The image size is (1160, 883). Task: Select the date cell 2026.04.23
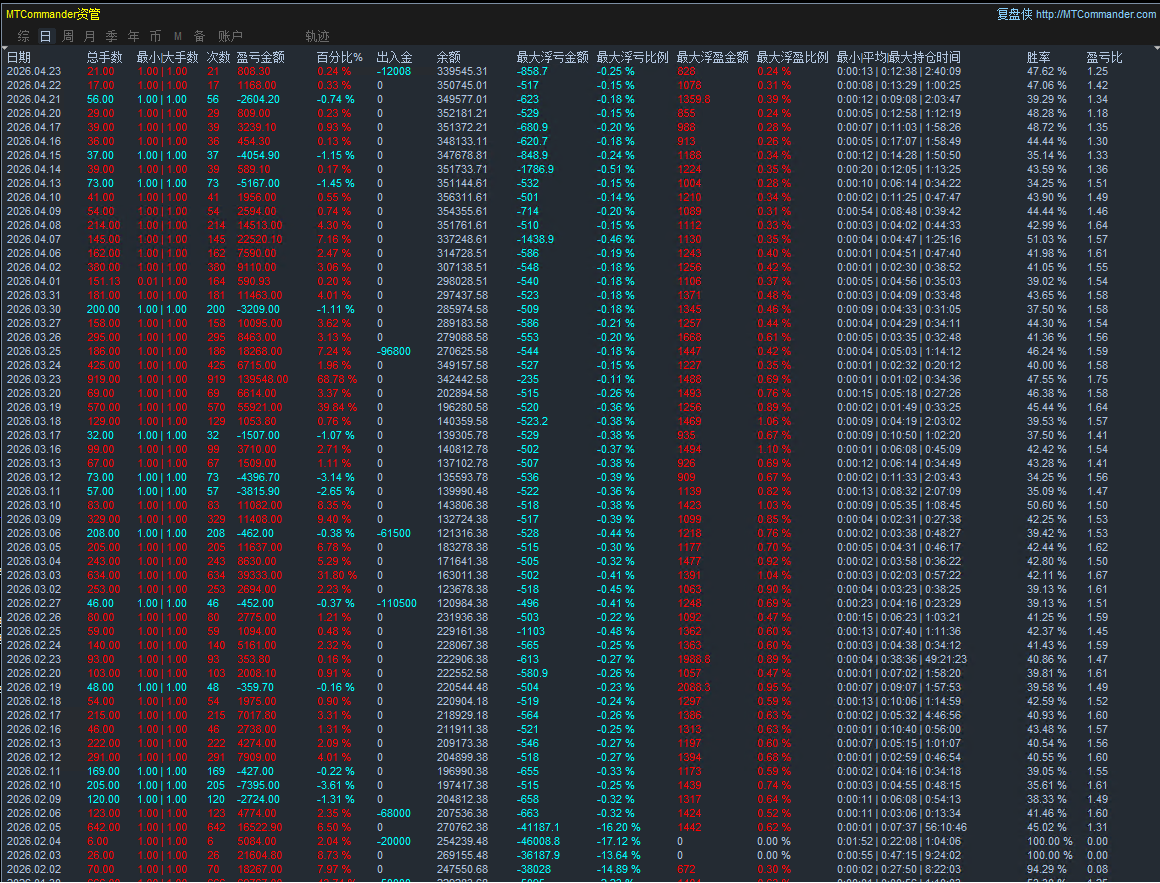[34, 72]
